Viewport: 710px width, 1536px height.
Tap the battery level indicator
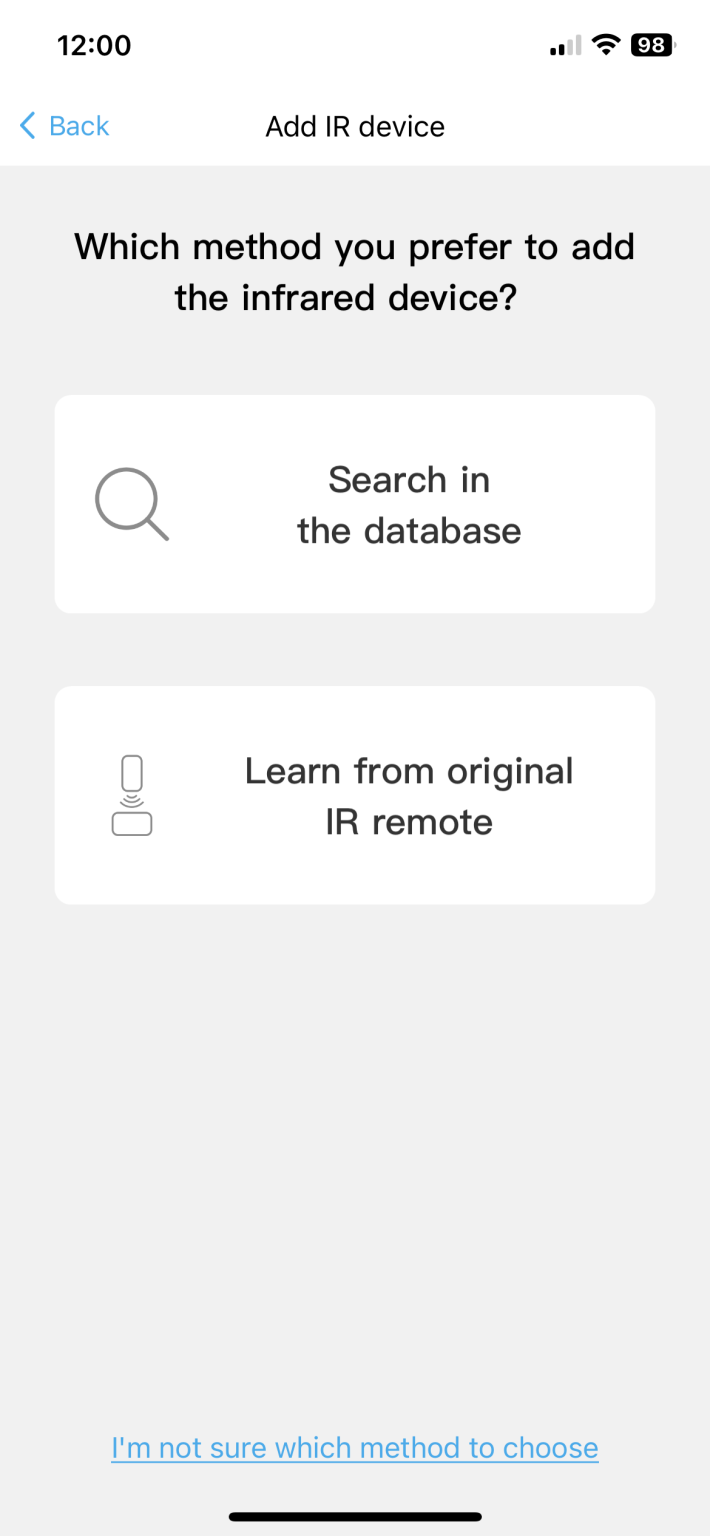pyautogui.click(x=653, y=45)
